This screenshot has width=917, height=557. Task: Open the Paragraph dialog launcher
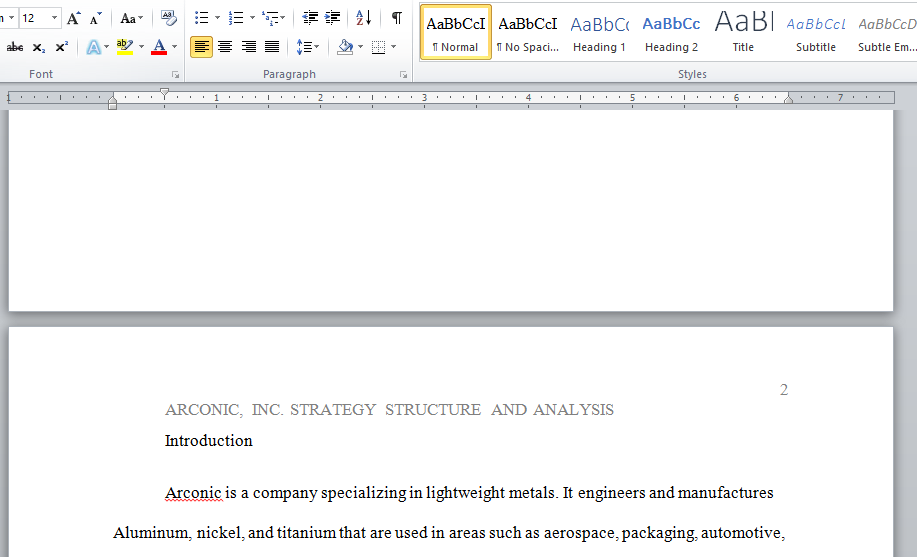point(404,75)
